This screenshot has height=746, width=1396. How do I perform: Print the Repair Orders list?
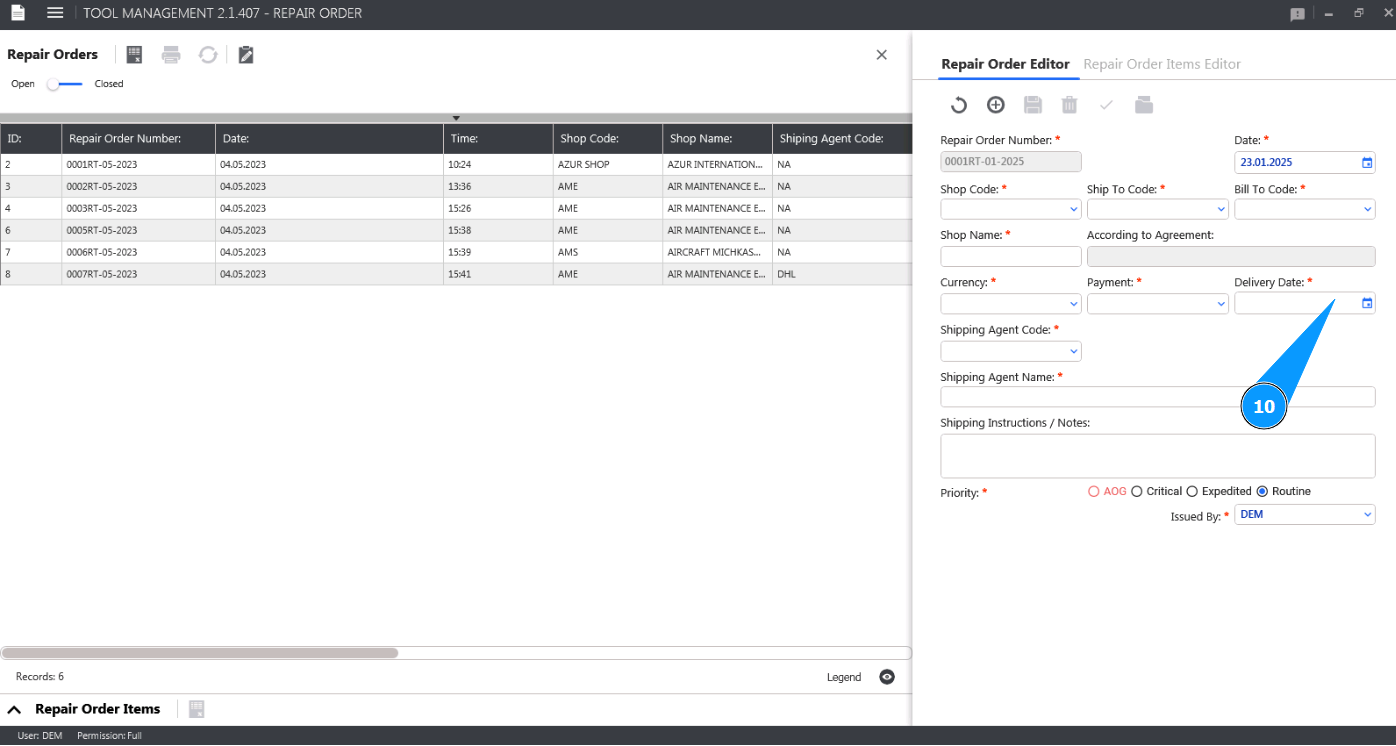(172, 55)
